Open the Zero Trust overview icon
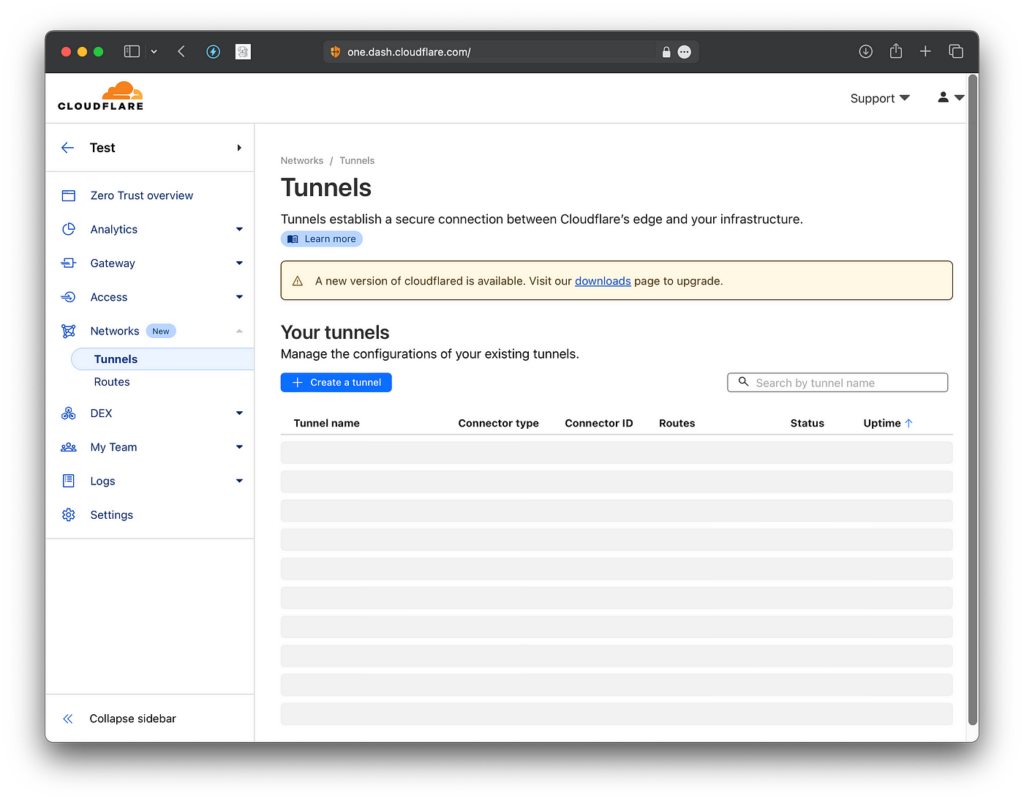 coord(67,195)
